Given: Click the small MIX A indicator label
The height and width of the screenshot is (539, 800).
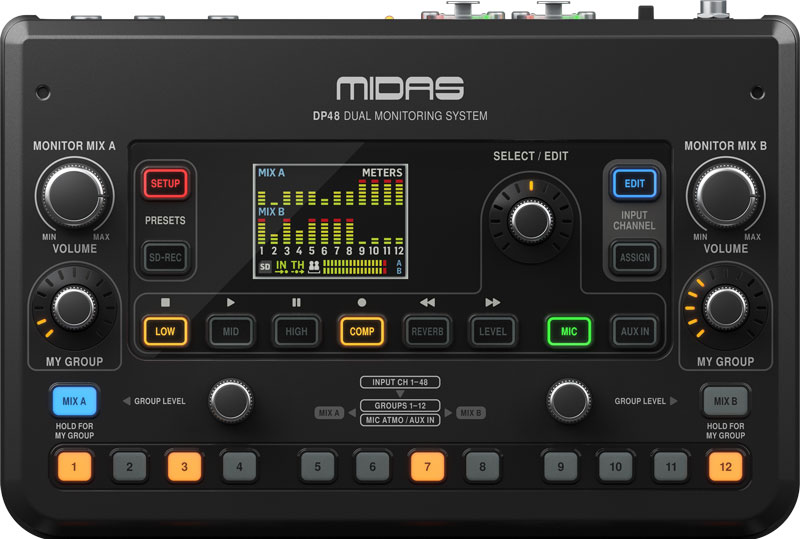Looking at the screenshot, I should 329,412.
